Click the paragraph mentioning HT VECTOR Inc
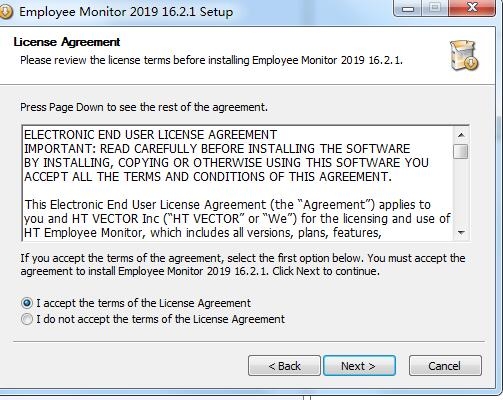 (237, 219)
